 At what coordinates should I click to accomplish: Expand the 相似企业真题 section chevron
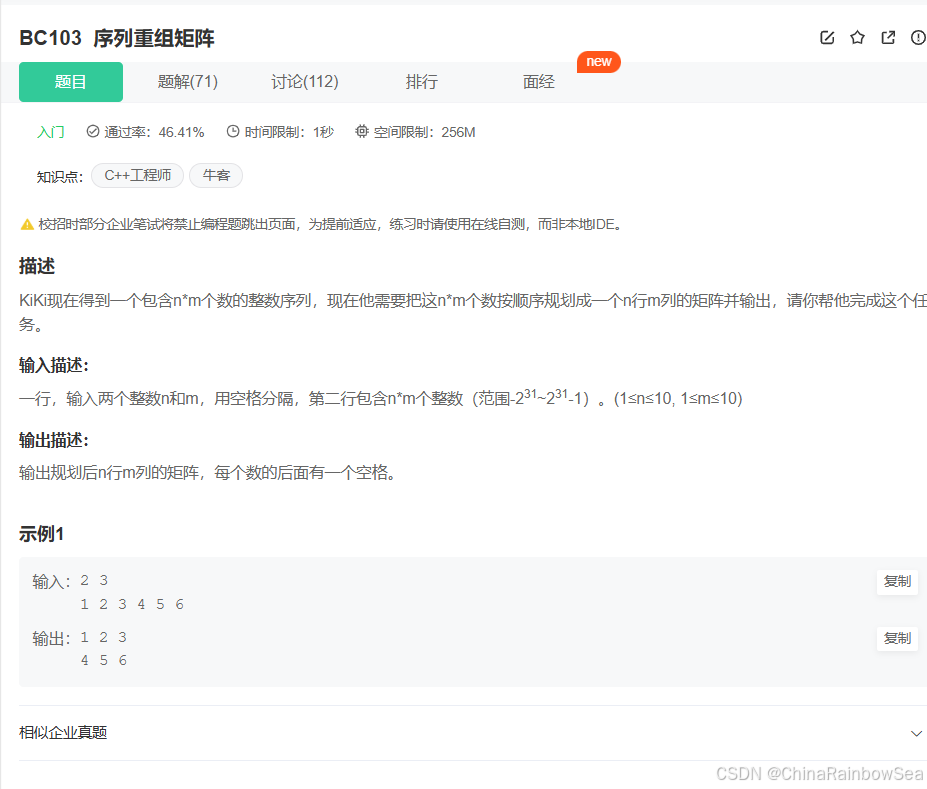point(916,733)
